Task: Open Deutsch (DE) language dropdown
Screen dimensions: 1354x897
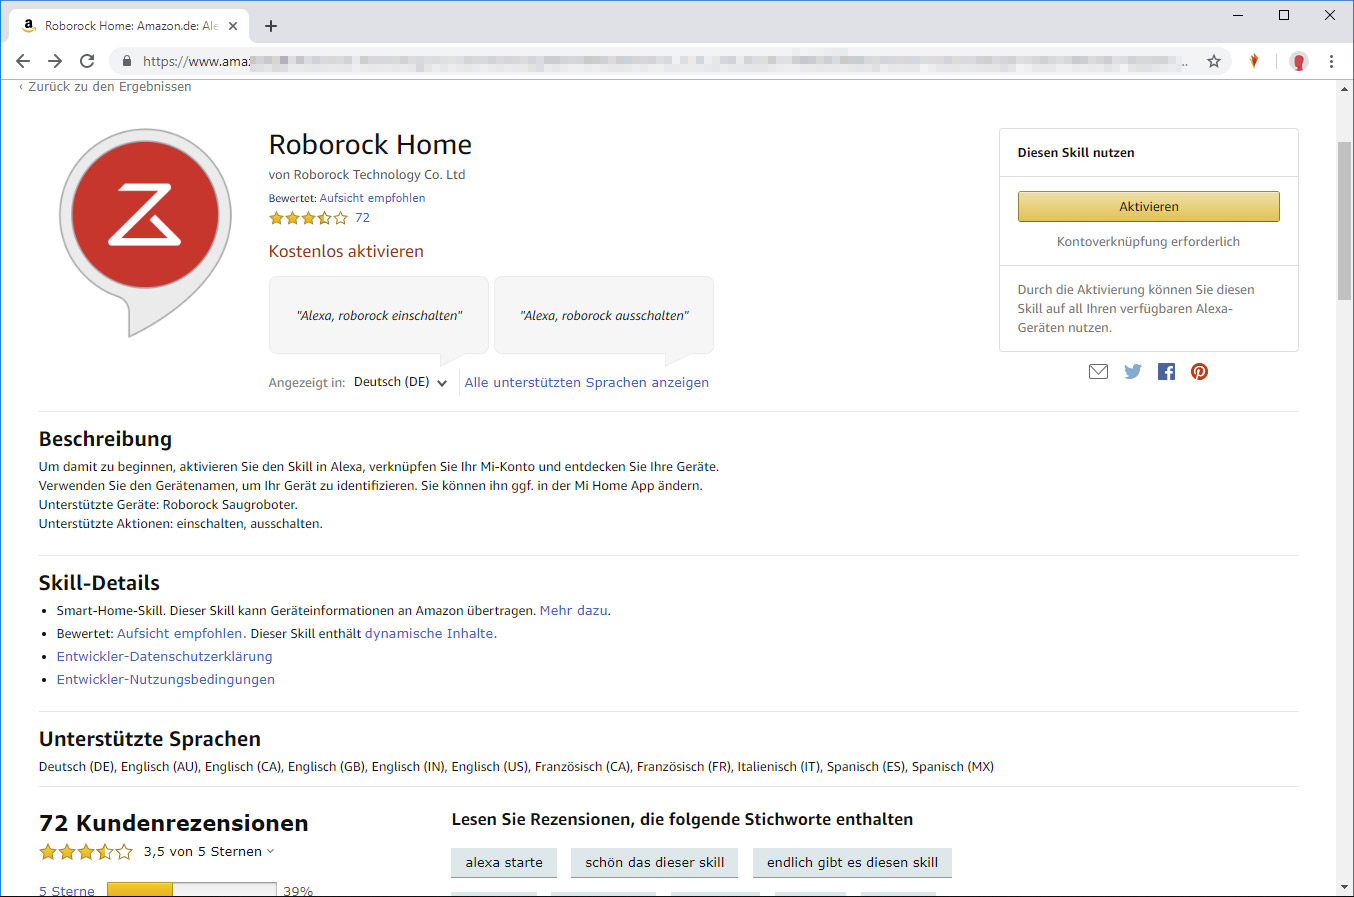Action: click(400, 382)
